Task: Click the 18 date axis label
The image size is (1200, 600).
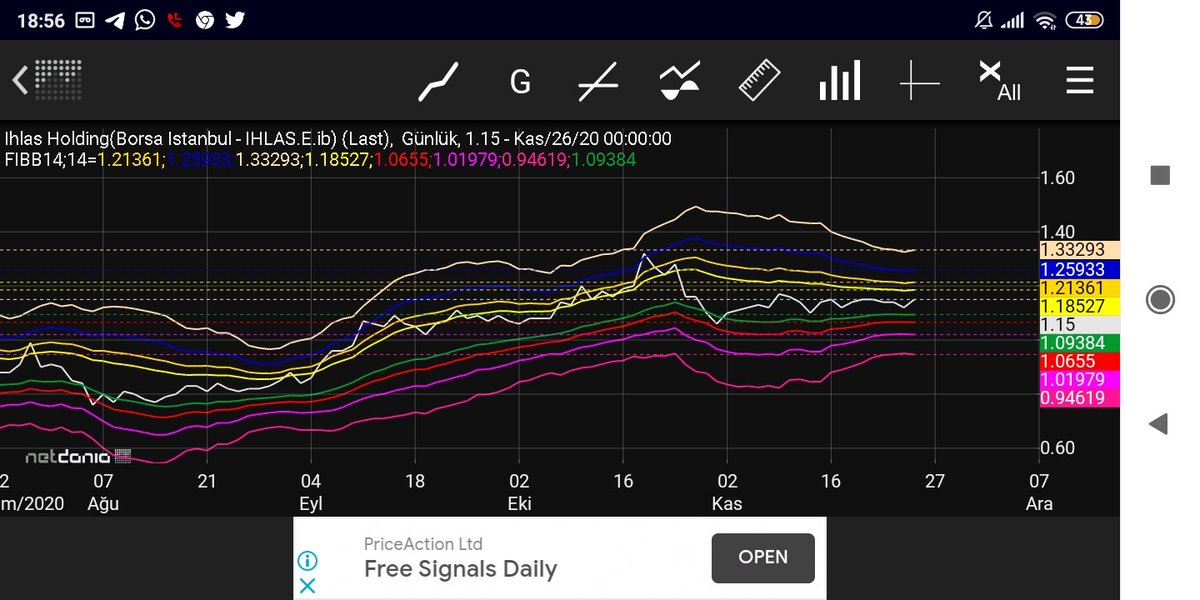Action: (x=415, y=481)
